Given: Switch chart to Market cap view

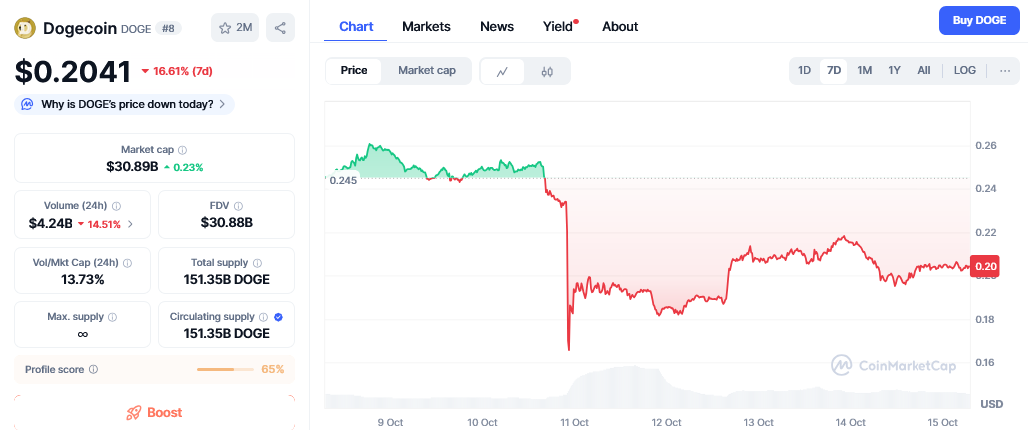Looking at the screenshot, I should tap(427, 71).
